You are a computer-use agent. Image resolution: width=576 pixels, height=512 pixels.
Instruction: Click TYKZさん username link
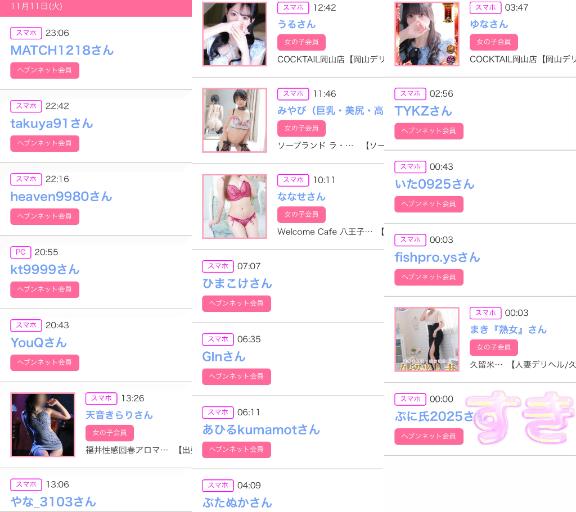pyautogui.click(x=423, y=111)
